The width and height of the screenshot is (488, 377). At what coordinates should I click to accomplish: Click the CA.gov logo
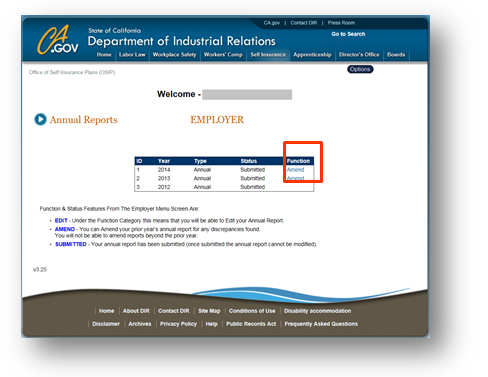58,40
